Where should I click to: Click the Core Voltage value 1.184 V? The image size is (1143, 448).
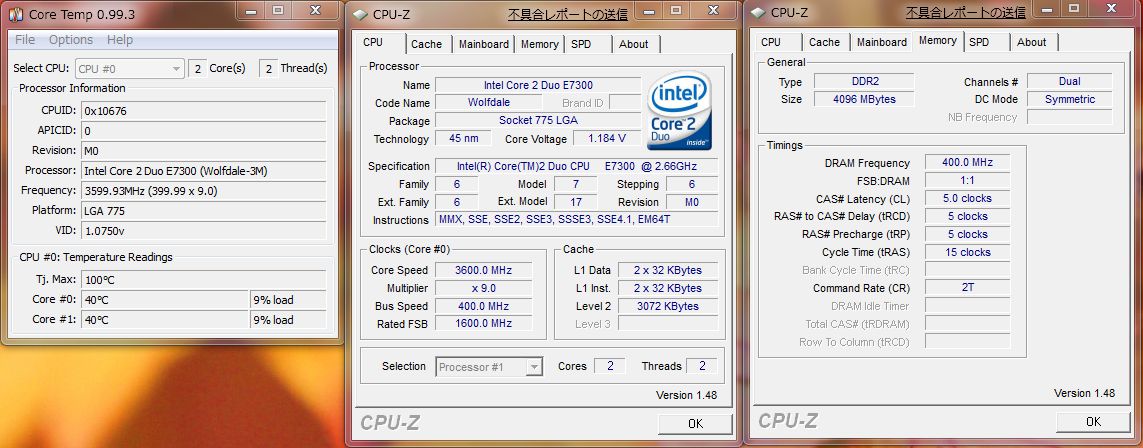pos(605,138)
